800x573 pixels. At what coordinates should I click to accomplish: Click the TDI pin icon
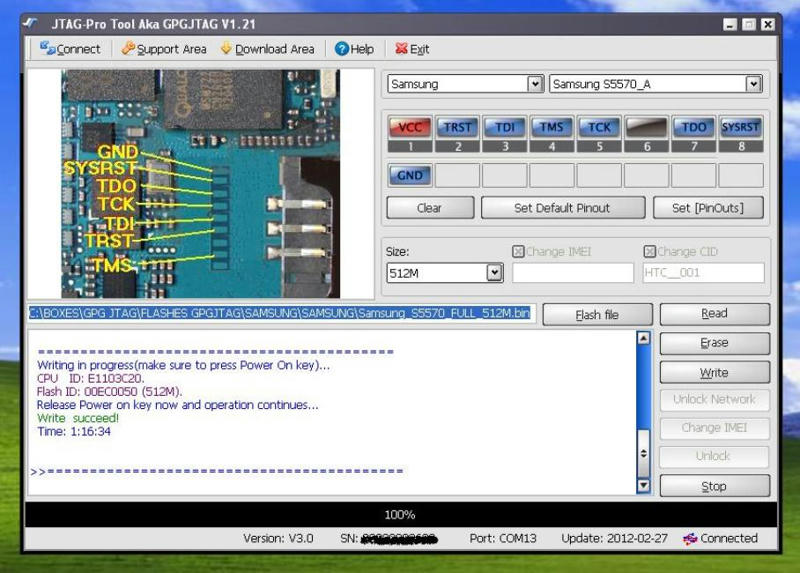click(x=505, y=127)
